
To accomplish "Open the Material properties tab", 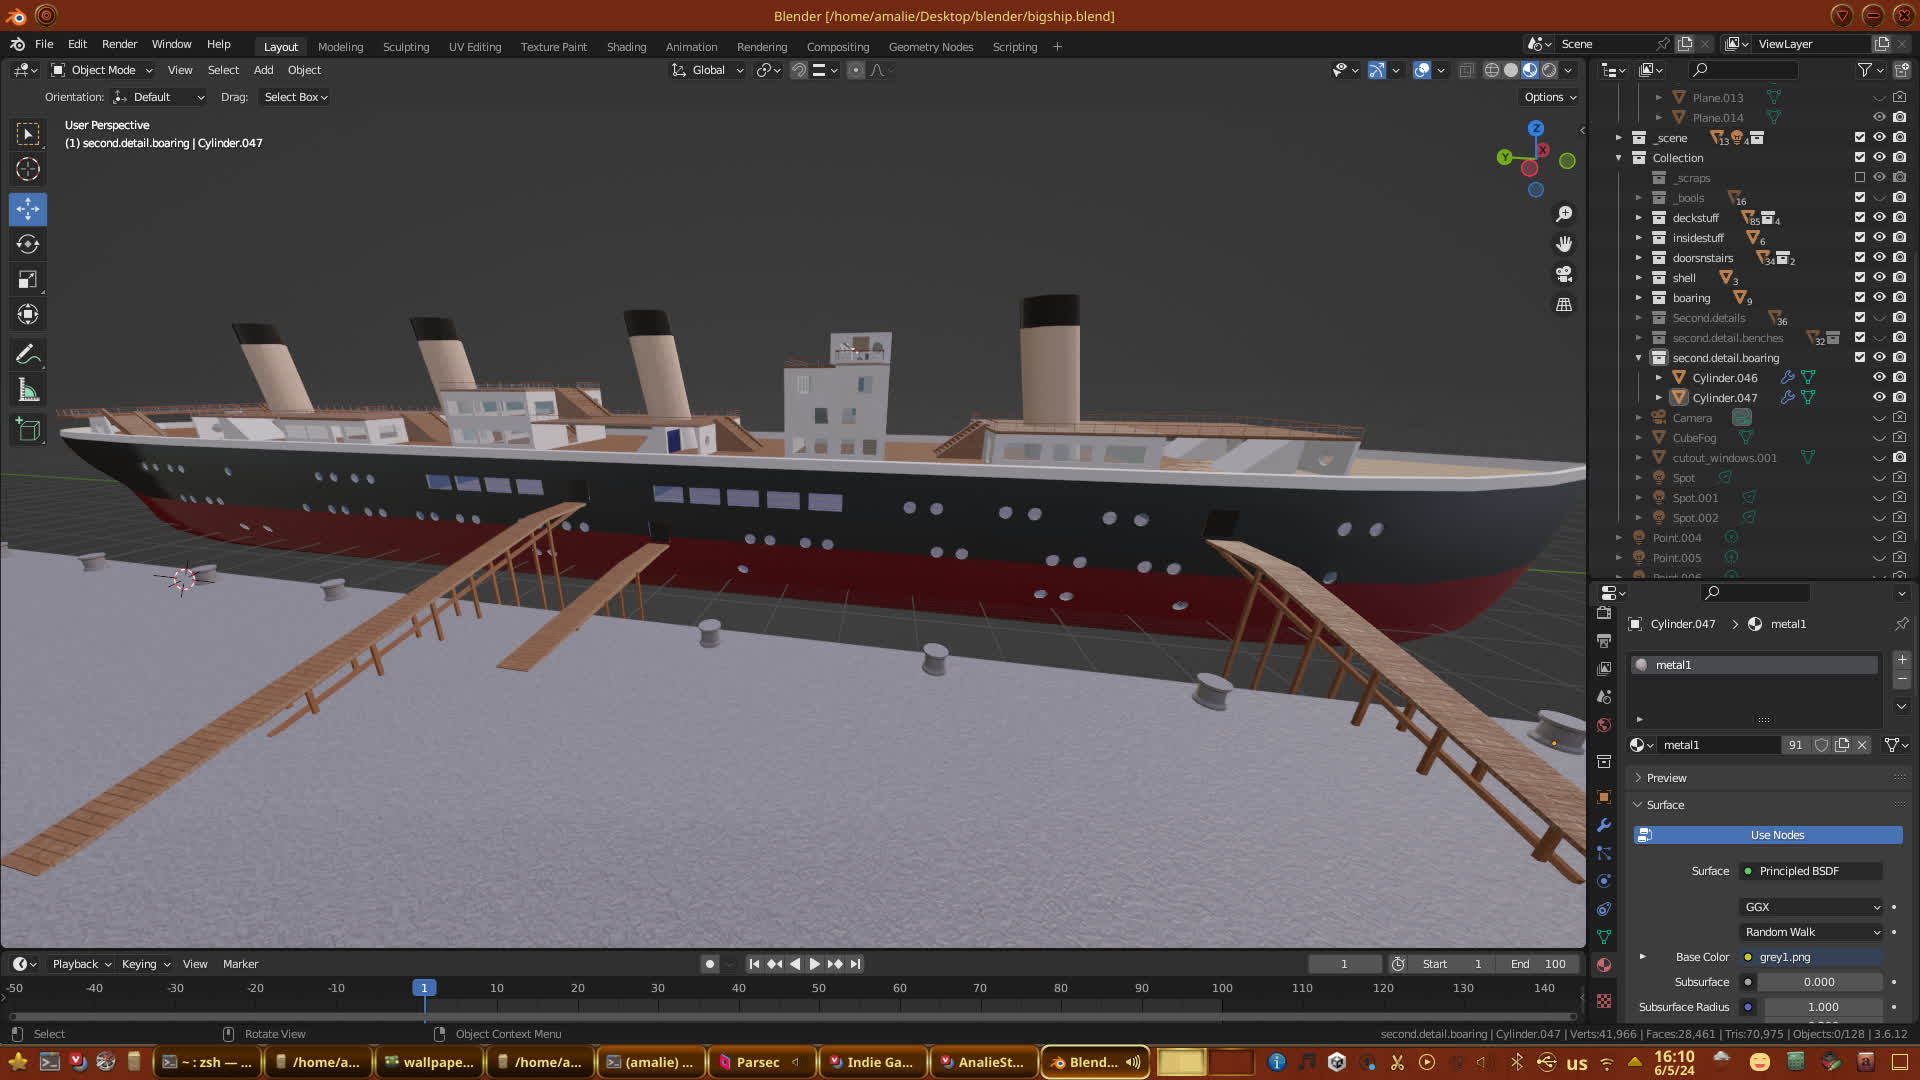I will point(1604,965).
